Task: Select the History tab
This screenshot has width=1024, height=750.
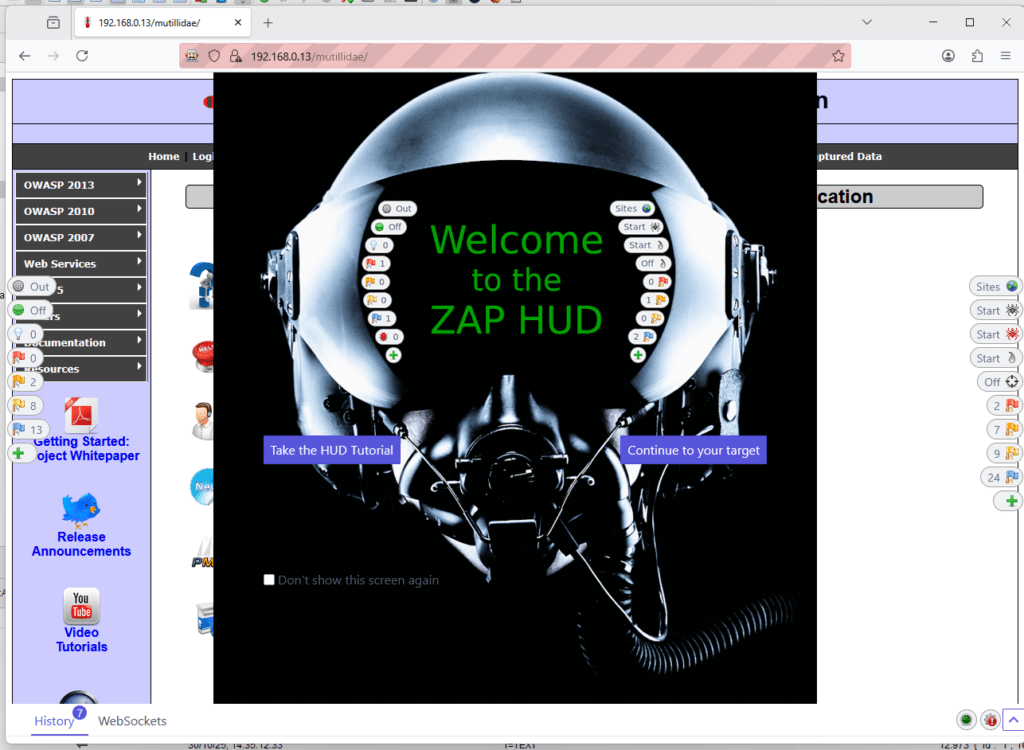Action: [54, 721]
